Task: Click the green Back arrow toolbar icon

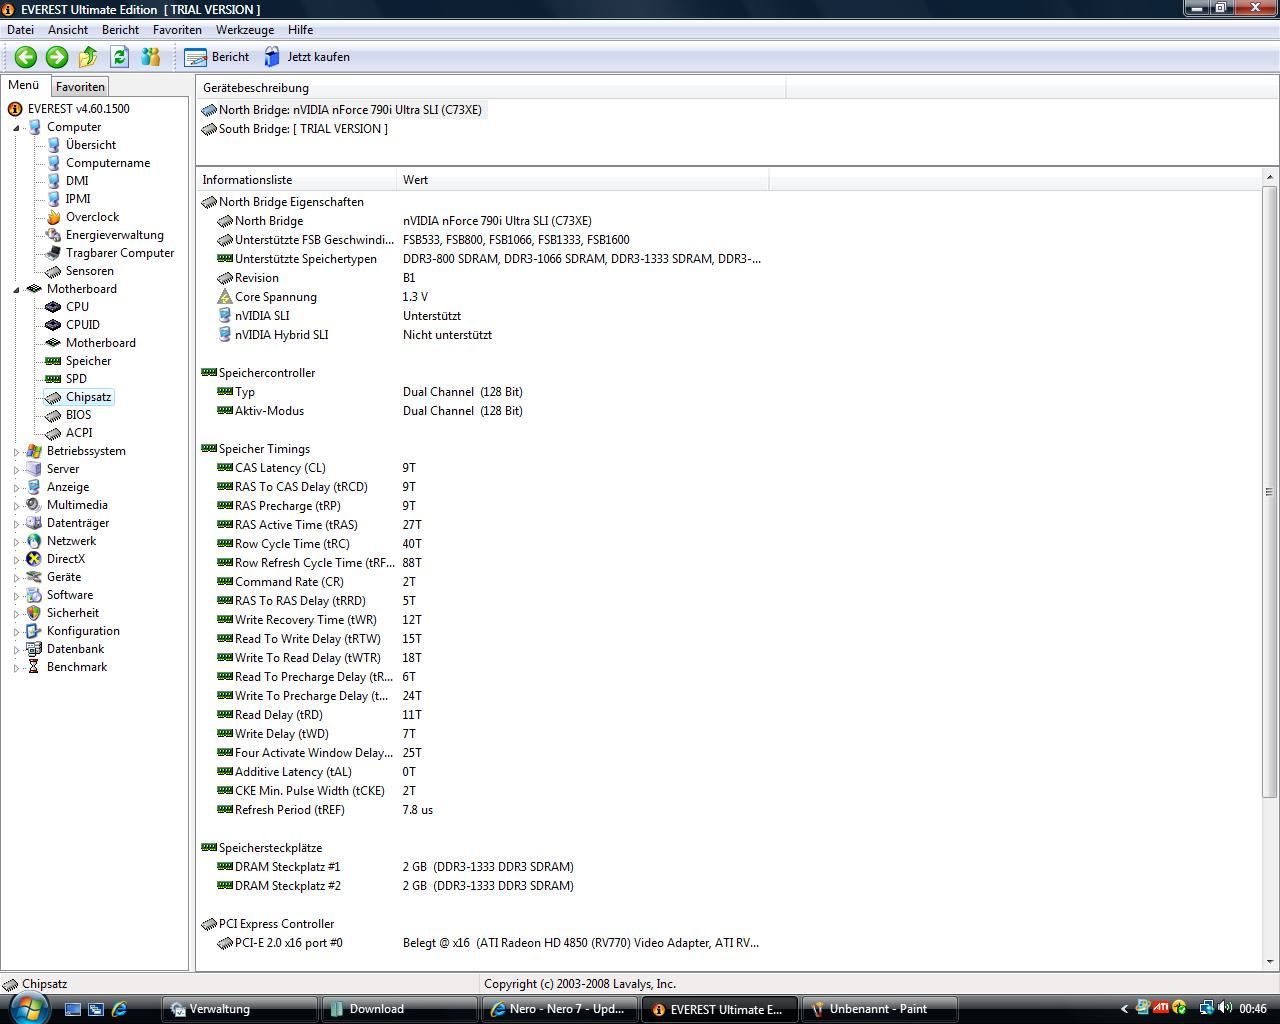Action: pyautogui.click(x=26, y=57)
